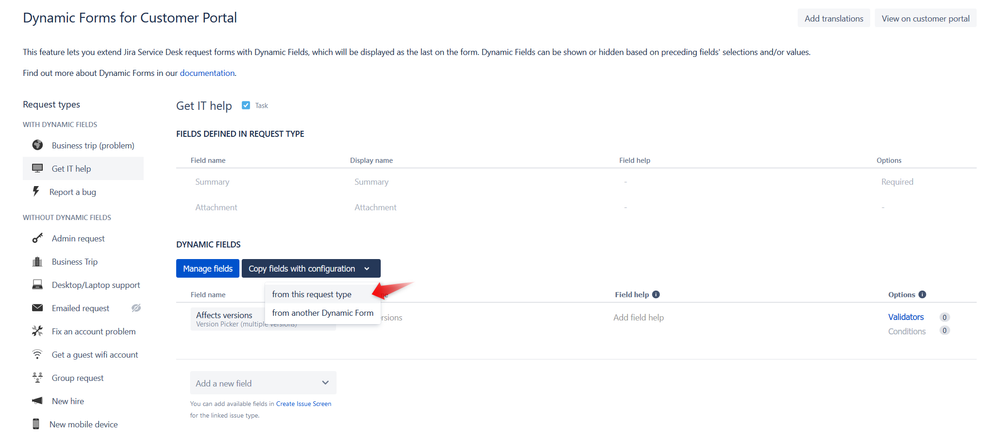999x434 pixels.
Task: Click the hidden eye icon beside Emailed request
Action: (136, 308)
